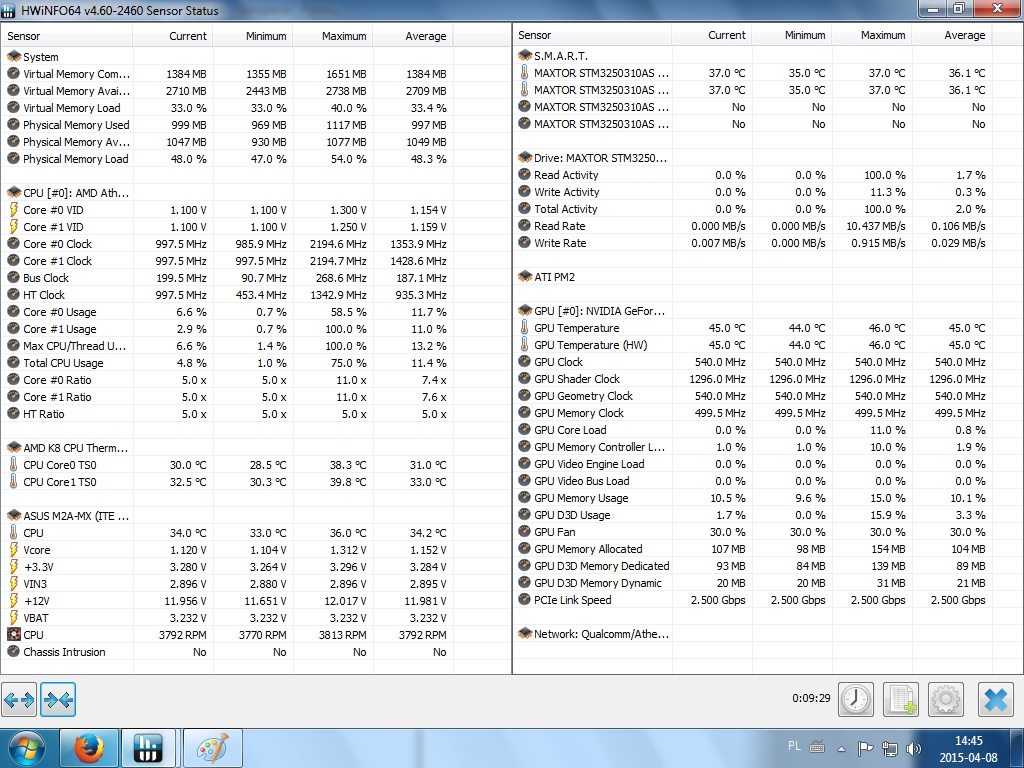Click the ATI PM2 group icon
Image resolution: width=1024 pixels, height=768 pixels.
[525, 276]
